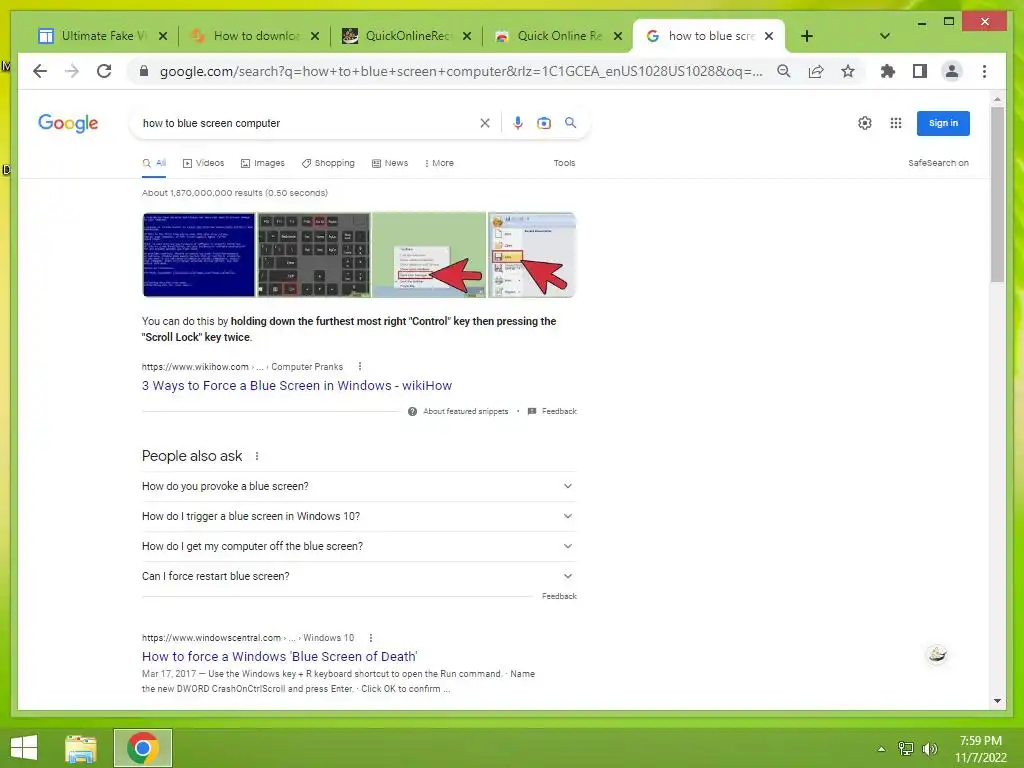Expand 'Can I force restart blue screen?'
This screenshot has width=1024, height=768.
point(359,576)
